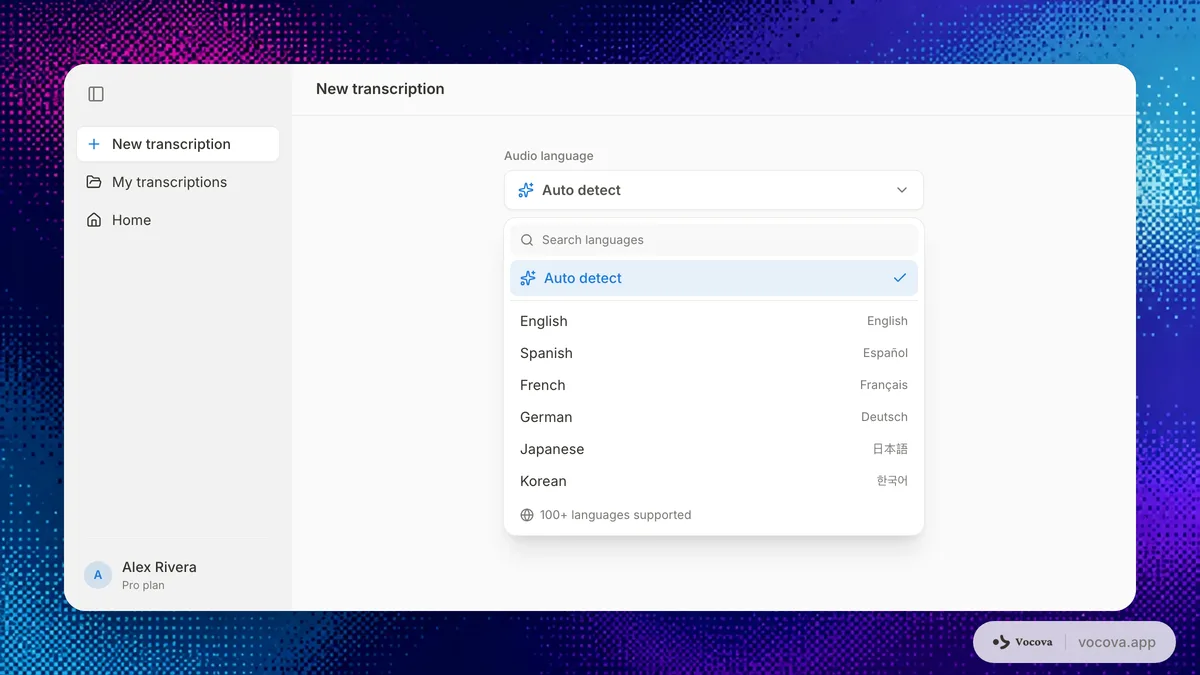Pick French as the audio language
This screenshot has height=675, width=1200.
[x=714, y=385]
